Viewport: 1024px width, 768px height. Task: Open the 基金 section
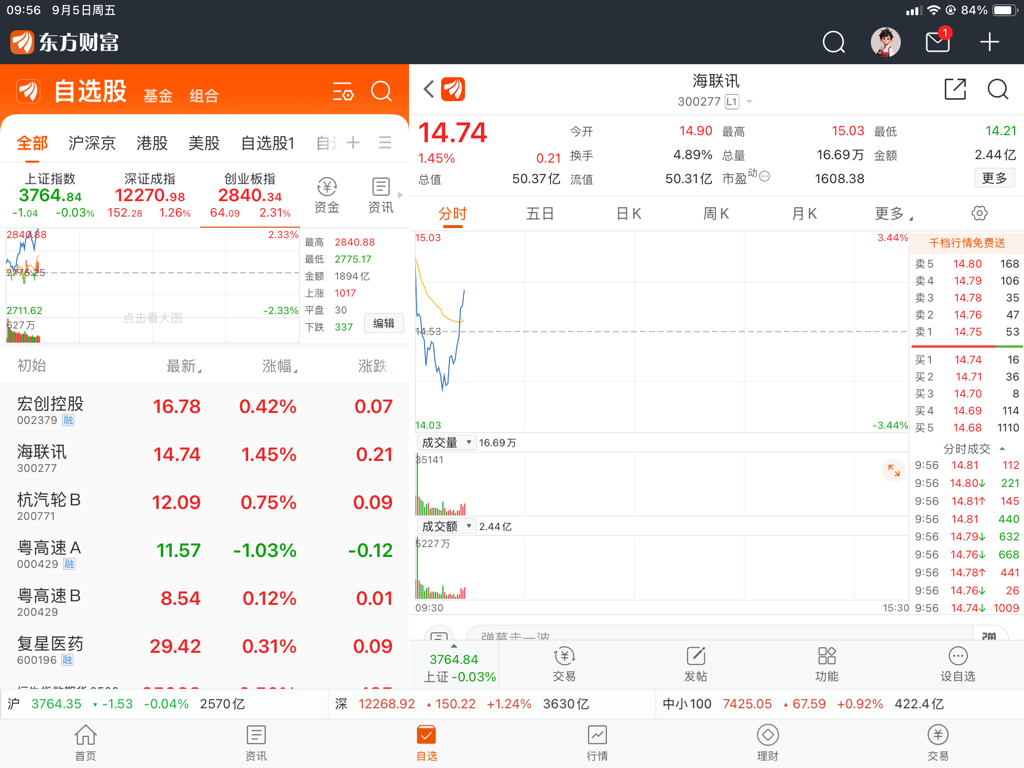[x=158, y=96]
